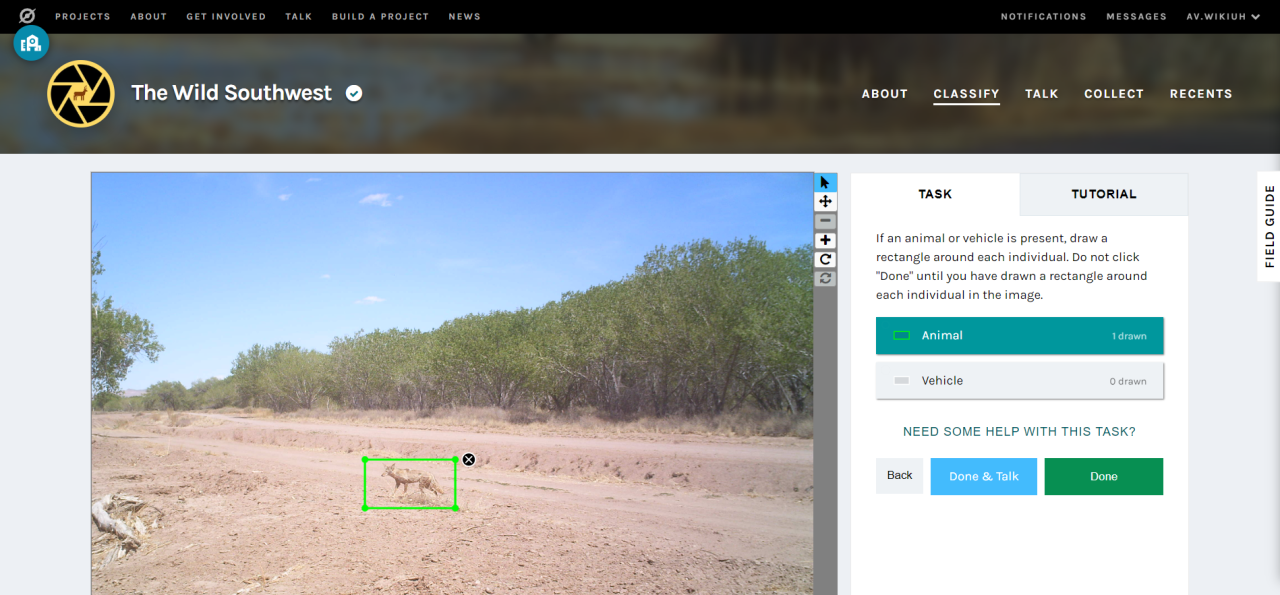Click the zoom out minus button
This screenshot has height=595, width=1280.
[825, 221]
